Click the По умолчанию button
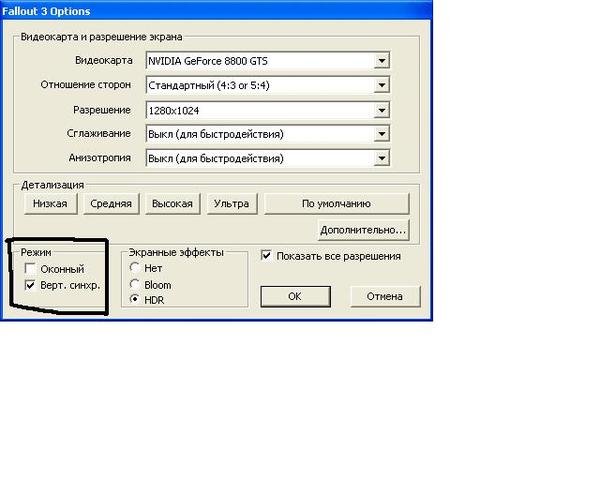The image size is (600, 480). (336, 204)
